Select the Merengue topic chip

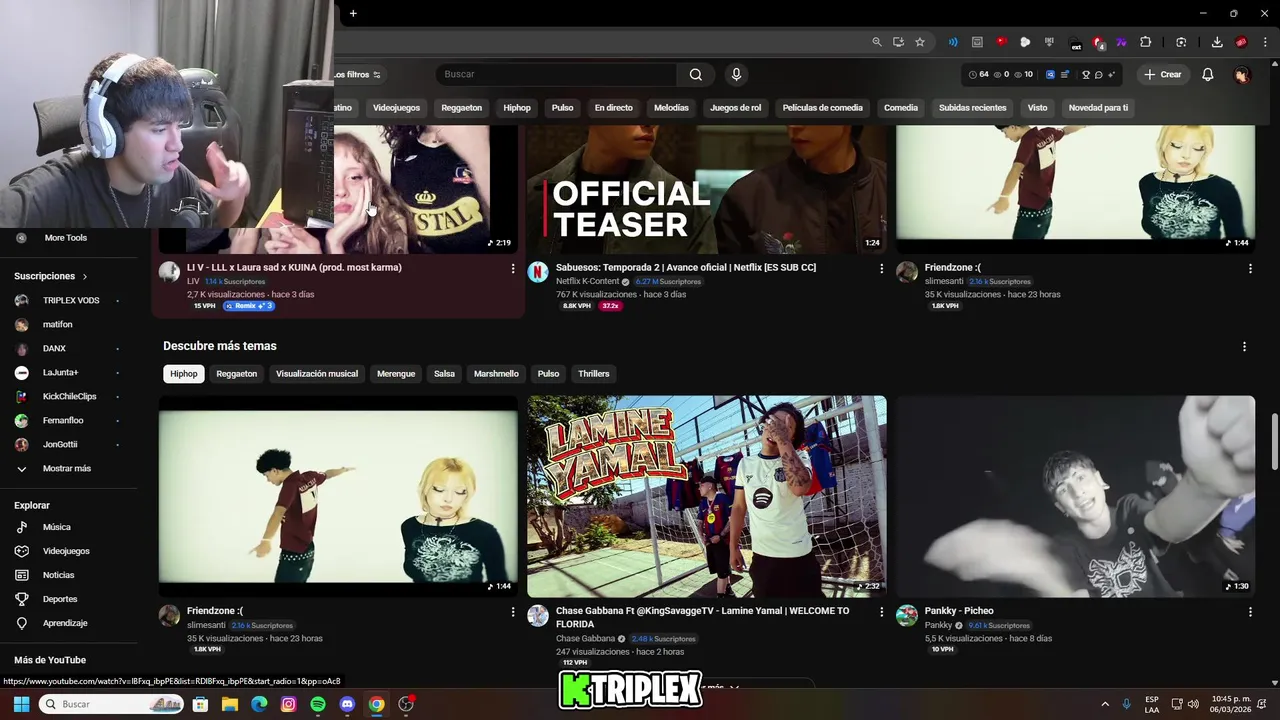[396, 374]
